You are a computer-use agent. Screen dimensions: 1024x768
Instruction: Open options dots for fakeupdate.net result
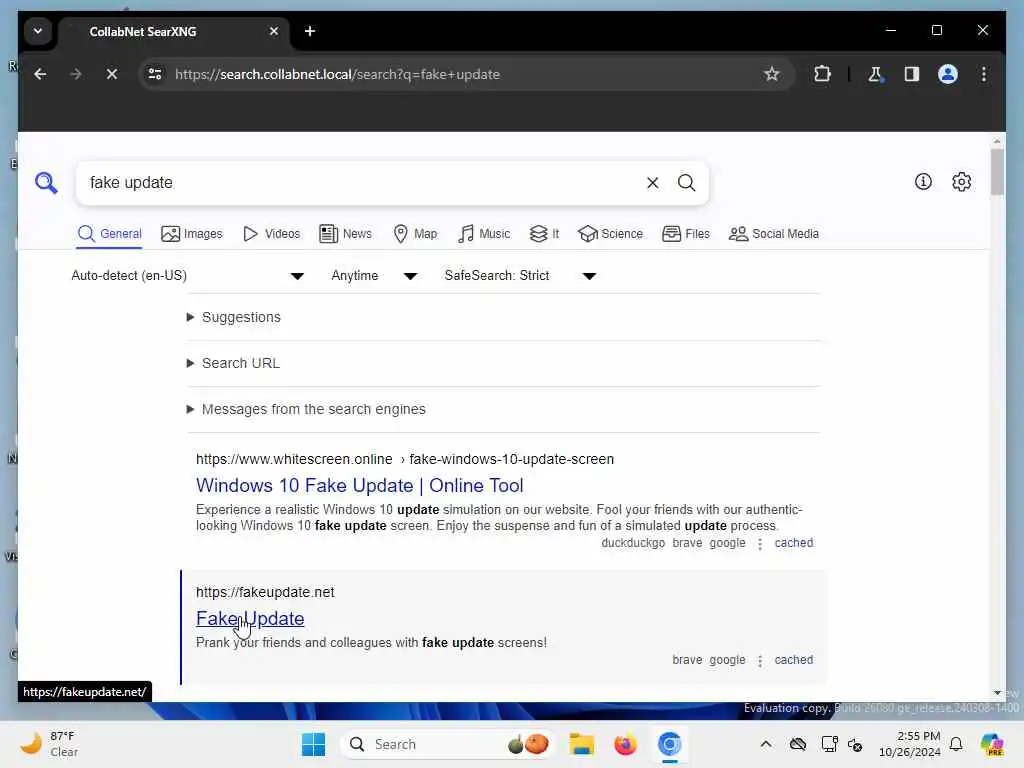[x=760, y=661]
